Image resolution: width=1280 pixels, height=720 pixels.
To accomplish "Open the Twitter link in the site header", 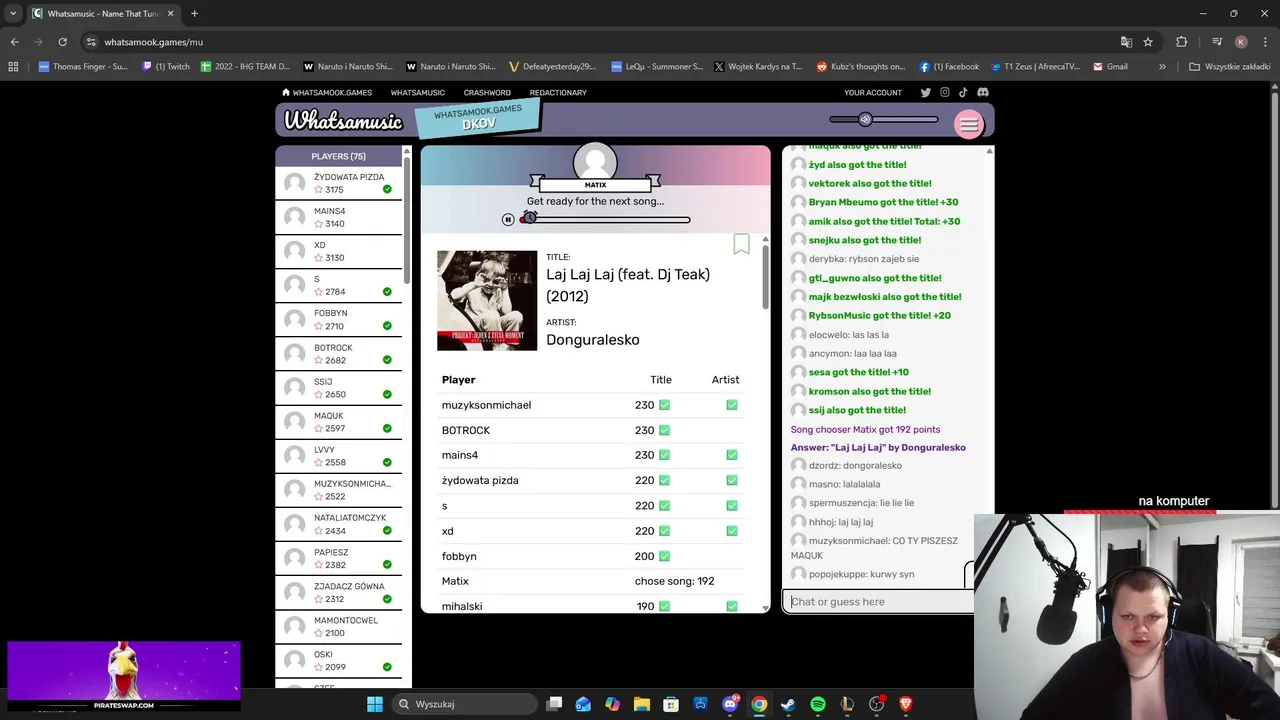I will coord(925,92).
